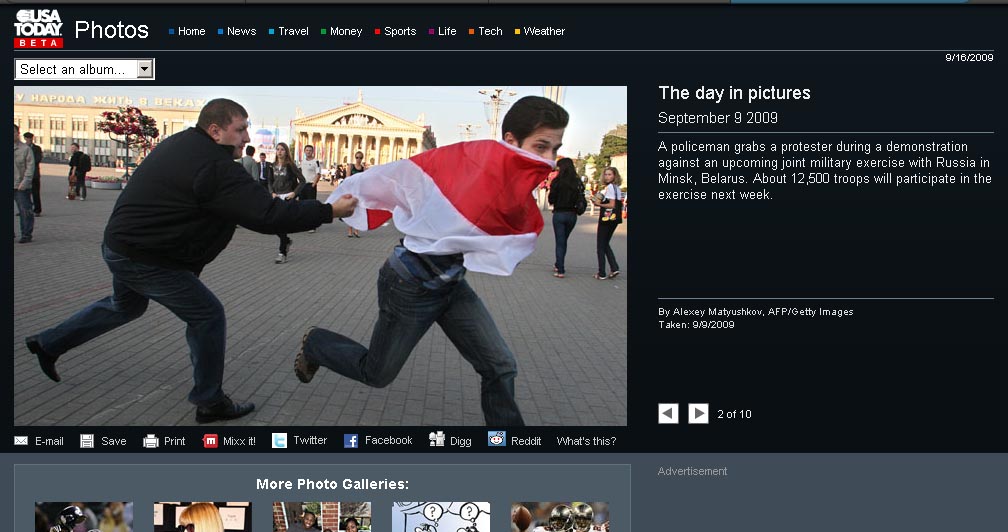Share photo via Mixx it! icon
The width and height of the screenshot is (1008, 532).
pos(210,441)
